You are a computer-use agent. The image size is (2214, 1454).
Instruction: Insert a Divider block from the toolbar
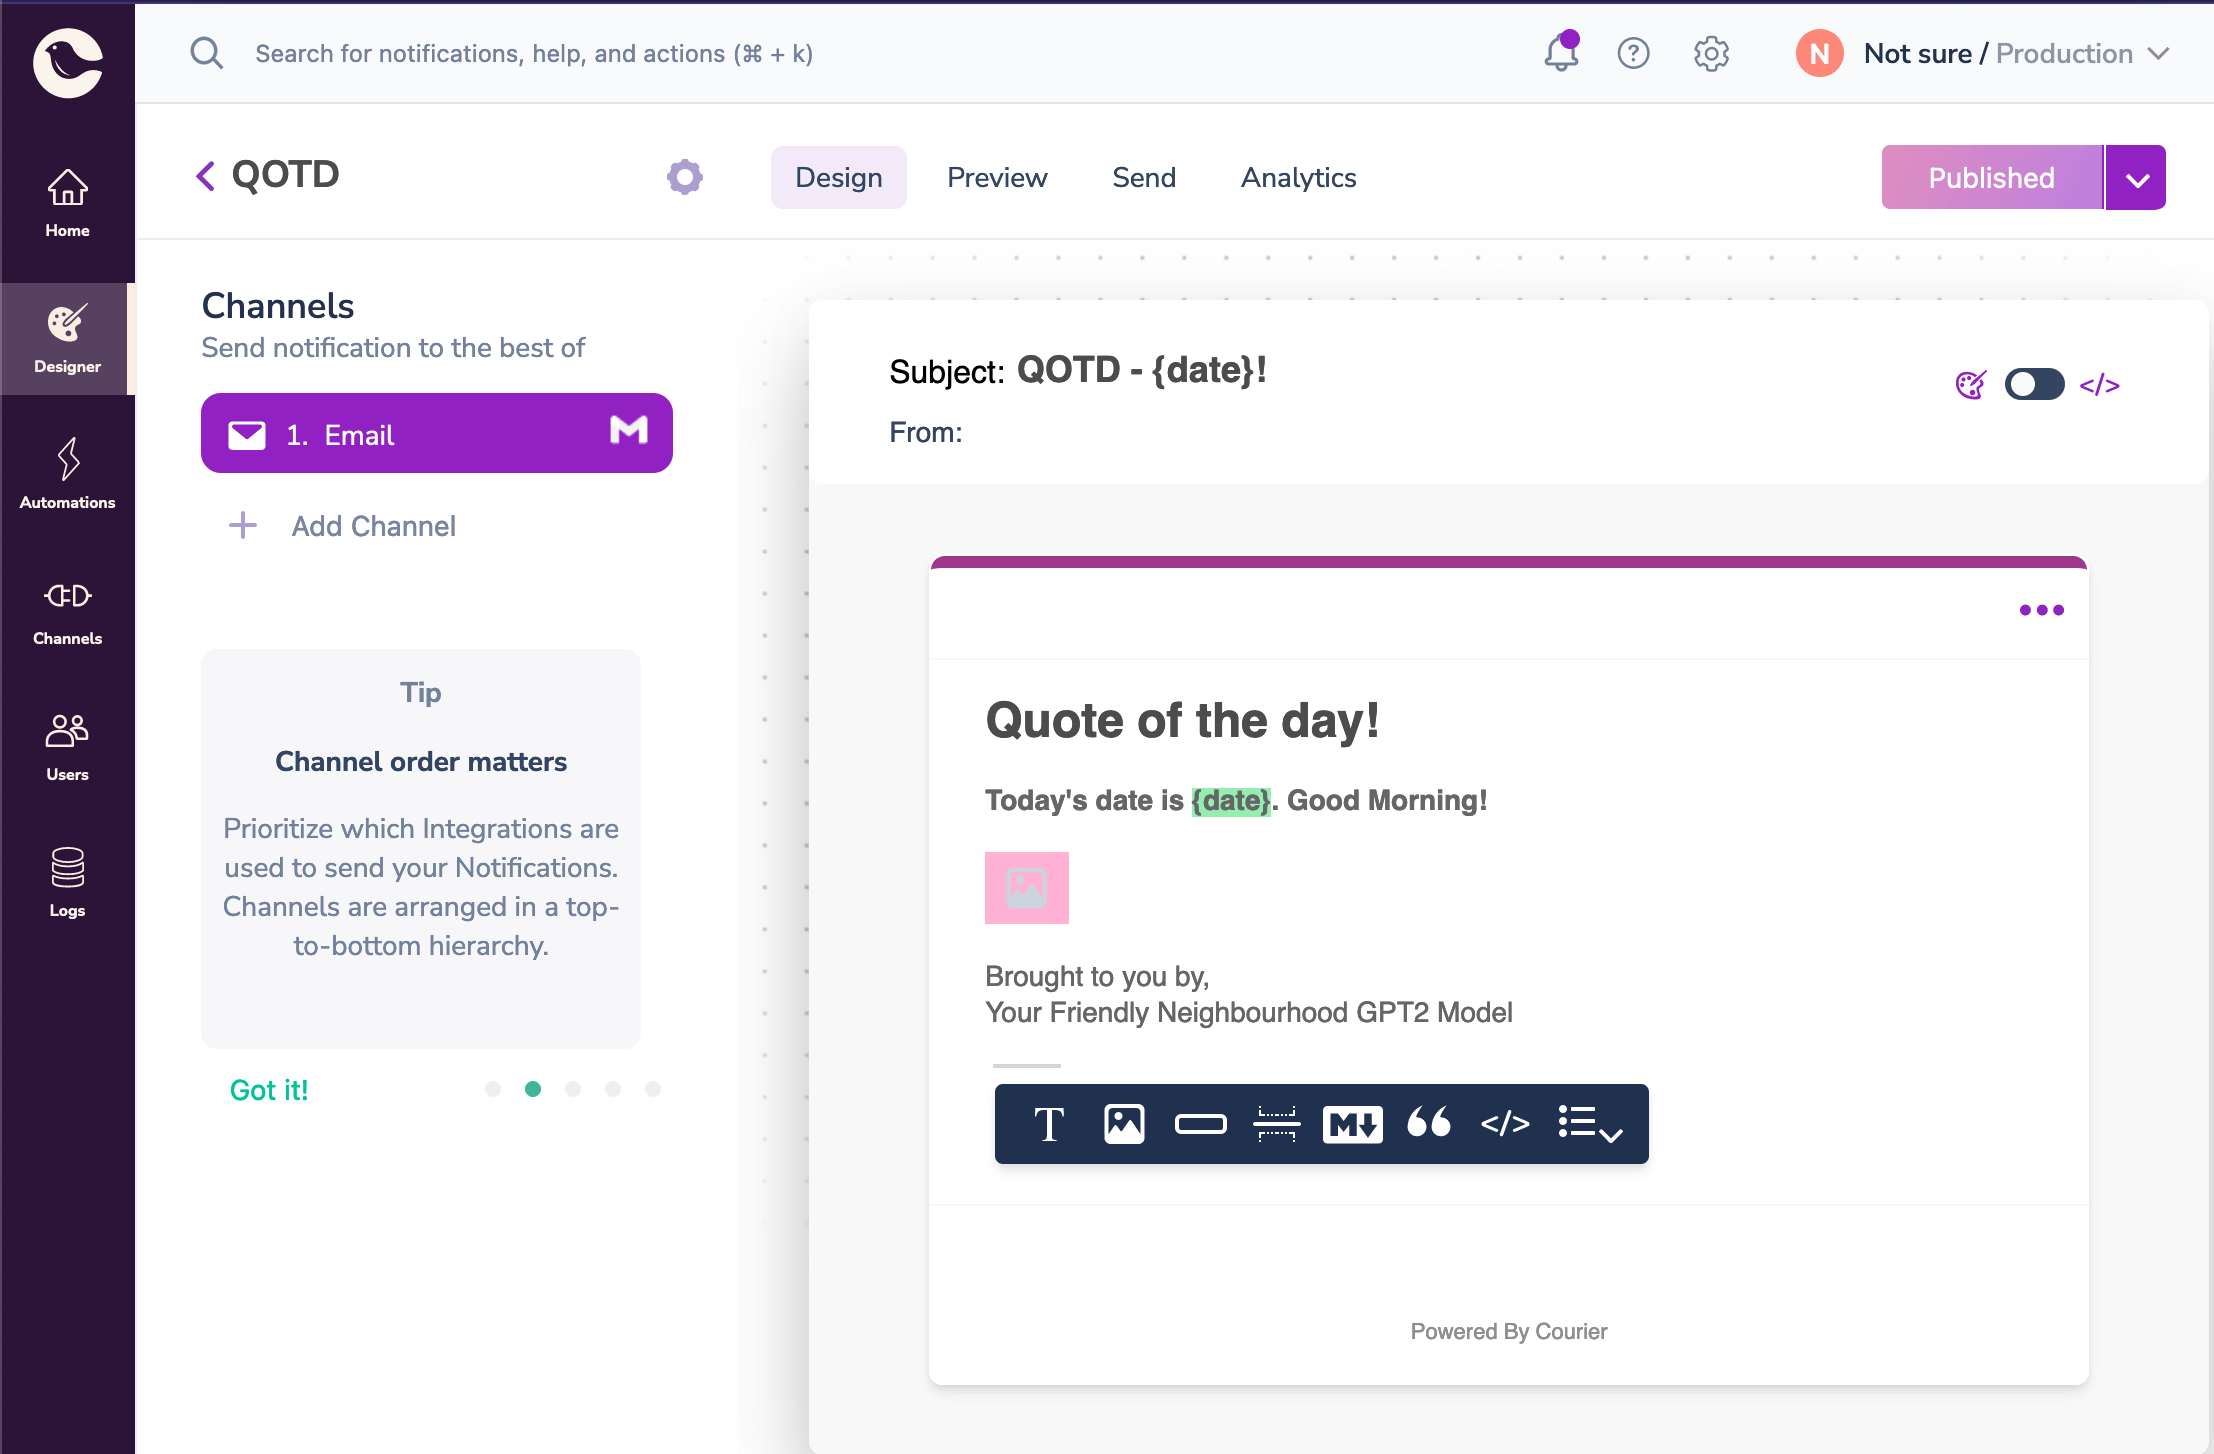1276,1123
